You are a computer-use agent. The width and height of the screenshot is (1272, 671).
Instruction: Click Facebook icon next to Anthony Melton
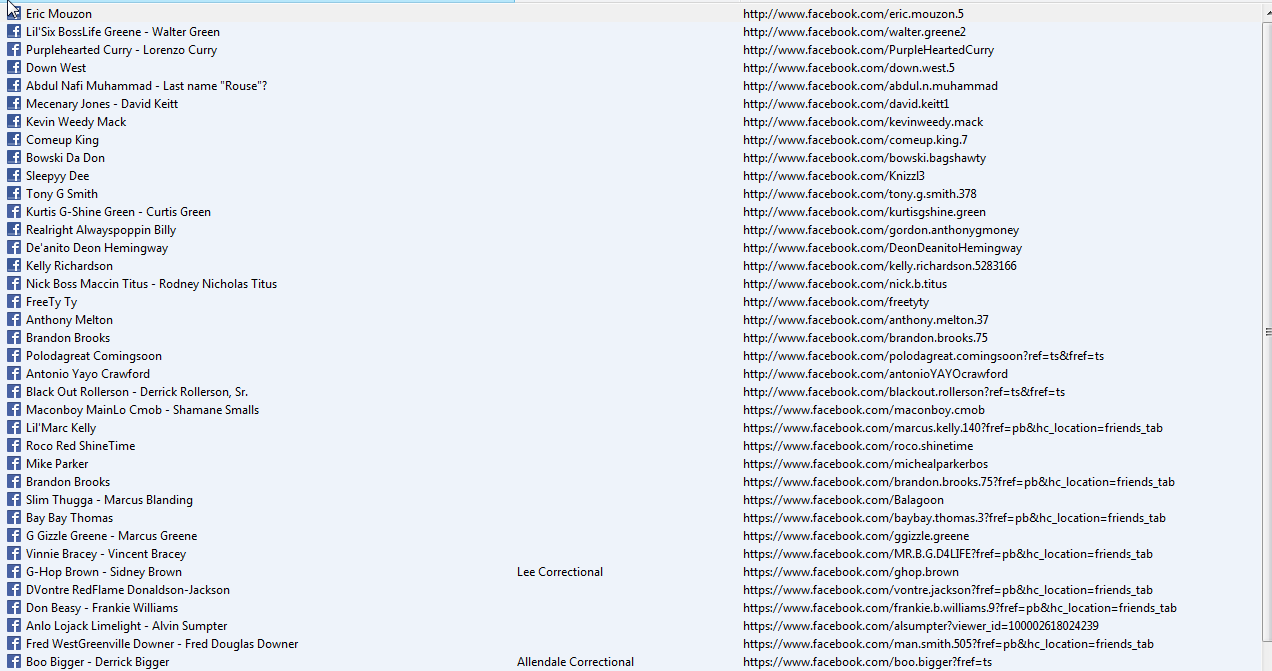pos(14,320)
